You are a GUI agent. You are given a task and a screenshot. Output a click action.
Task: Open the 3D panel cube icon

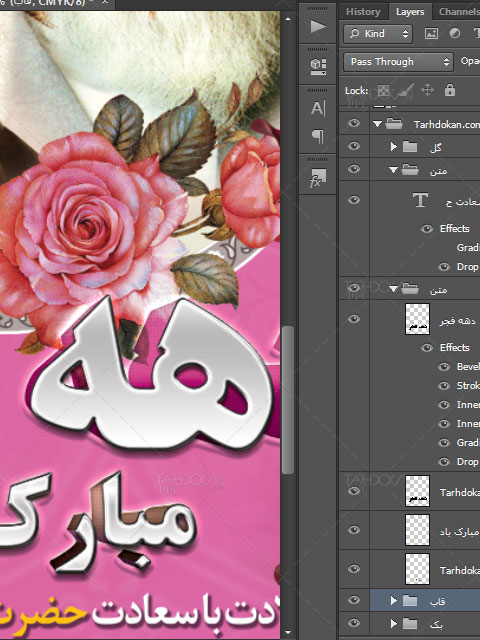[318, 66]
